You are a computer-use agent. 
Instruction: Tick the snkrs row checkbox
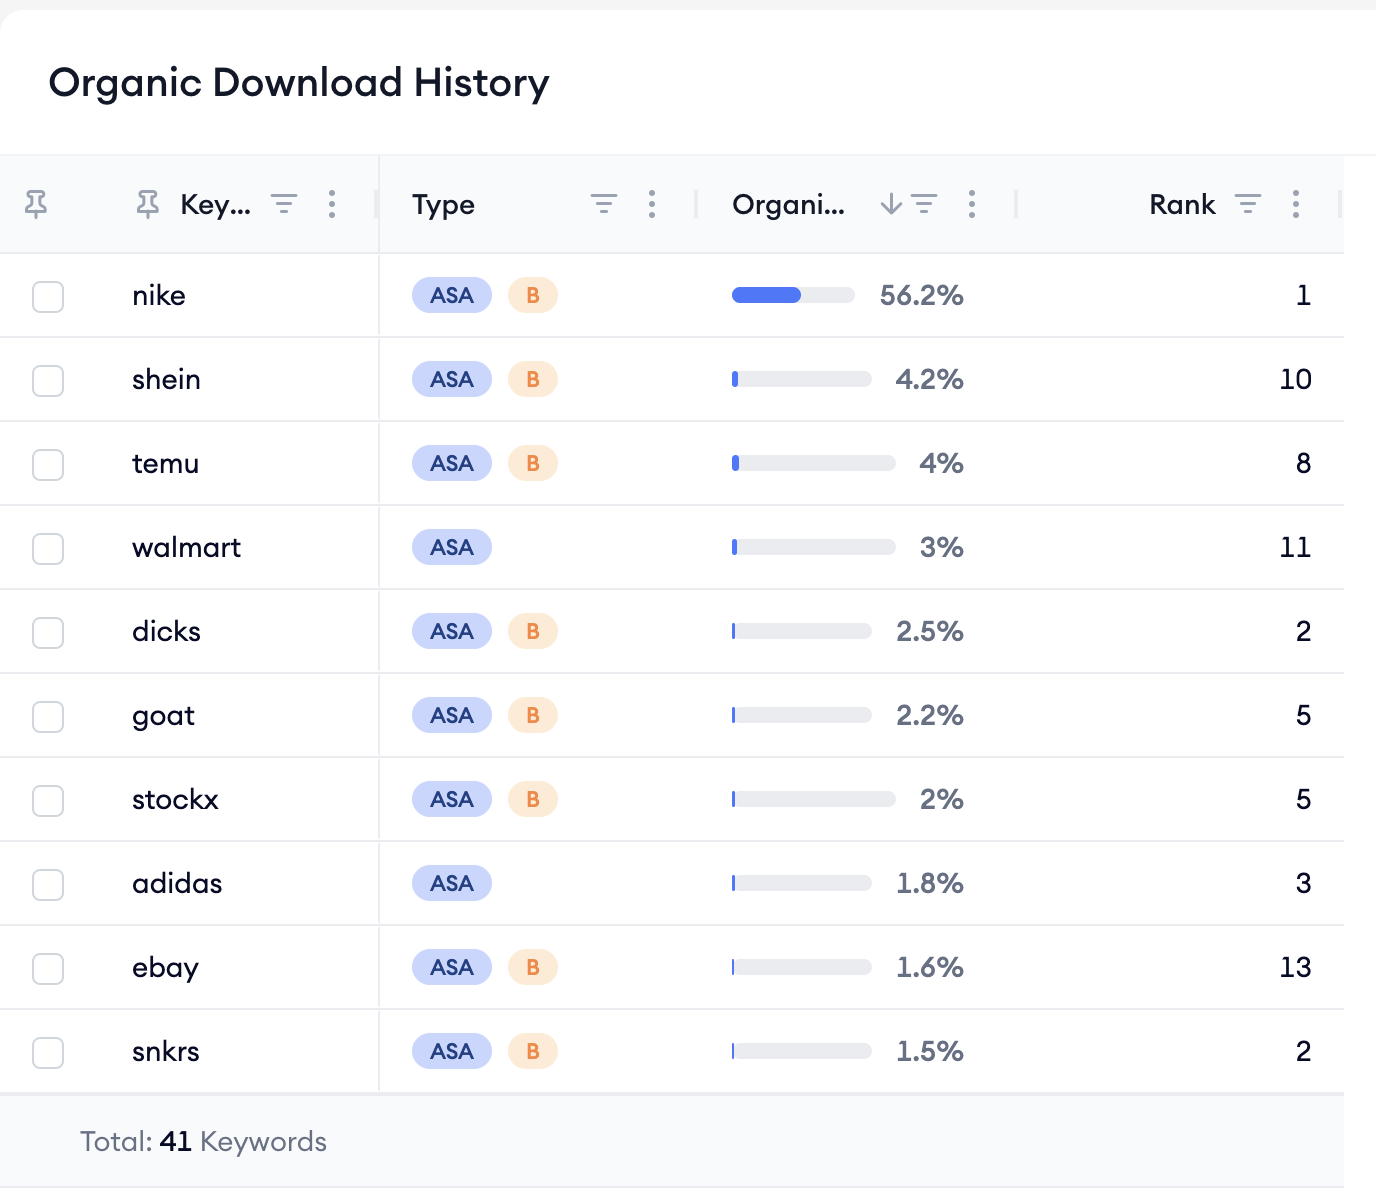(x=48, y=1053)
